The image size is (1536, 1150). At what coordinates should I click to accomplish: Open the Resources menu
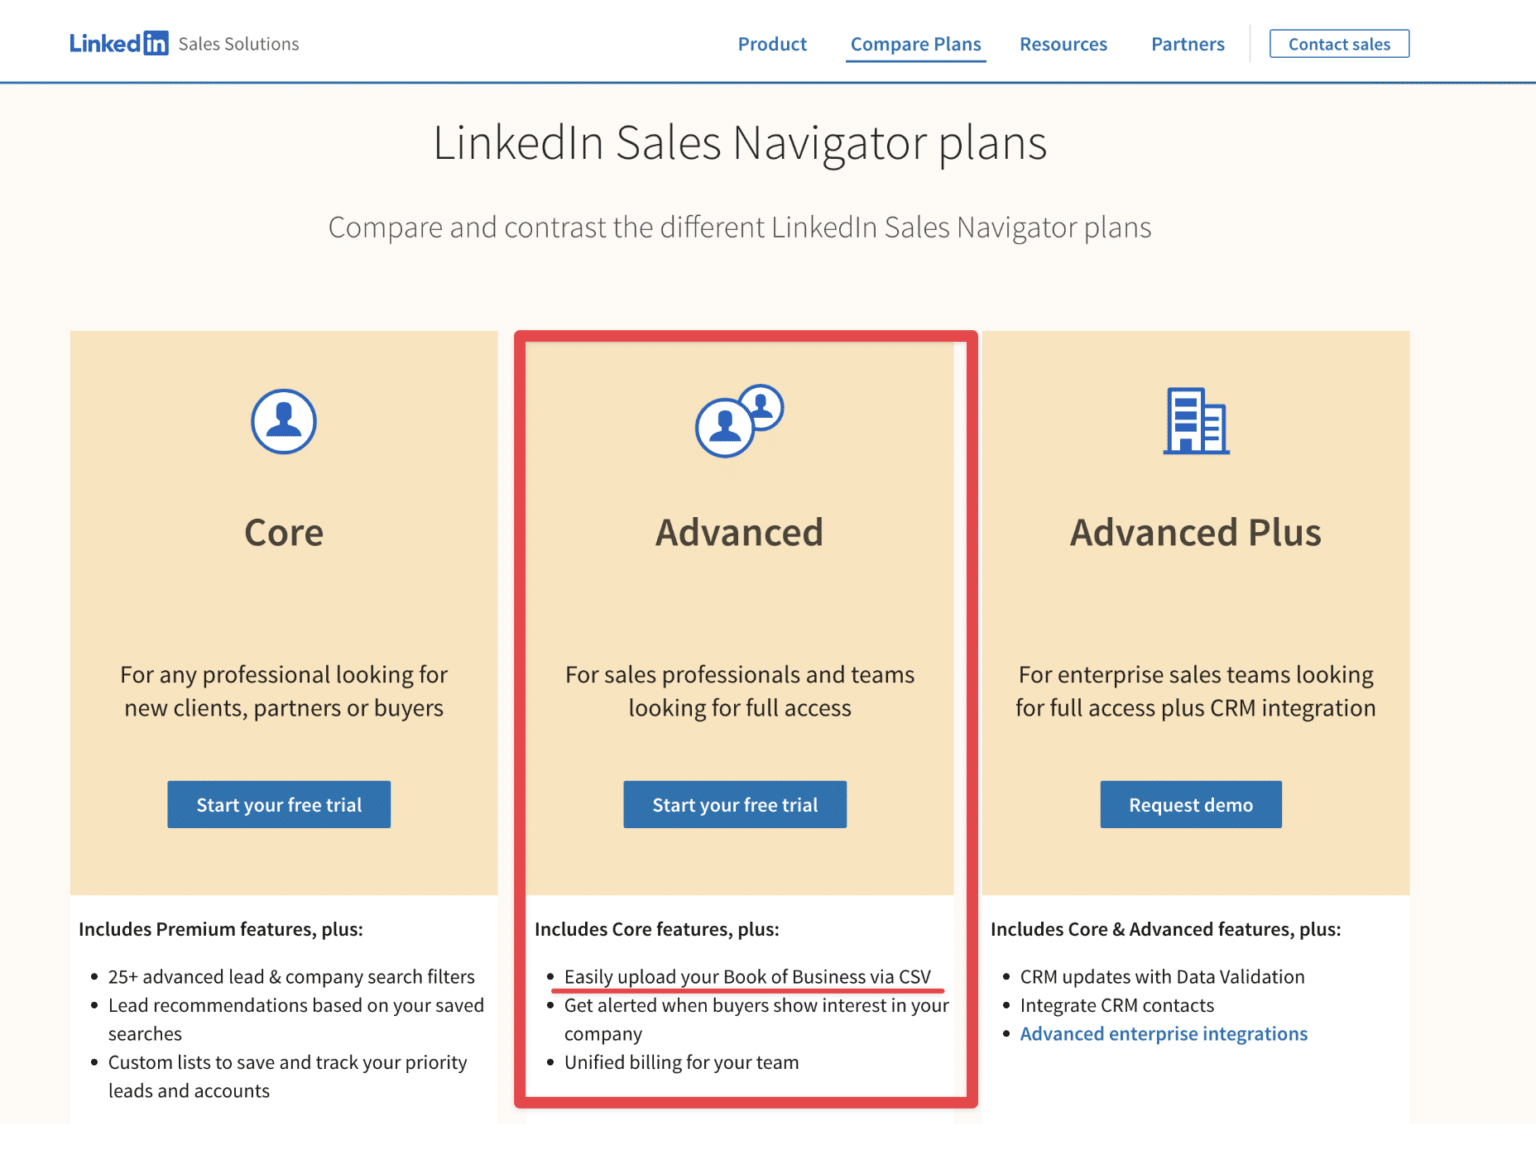pyautogui.click(x=1063, y=44)
